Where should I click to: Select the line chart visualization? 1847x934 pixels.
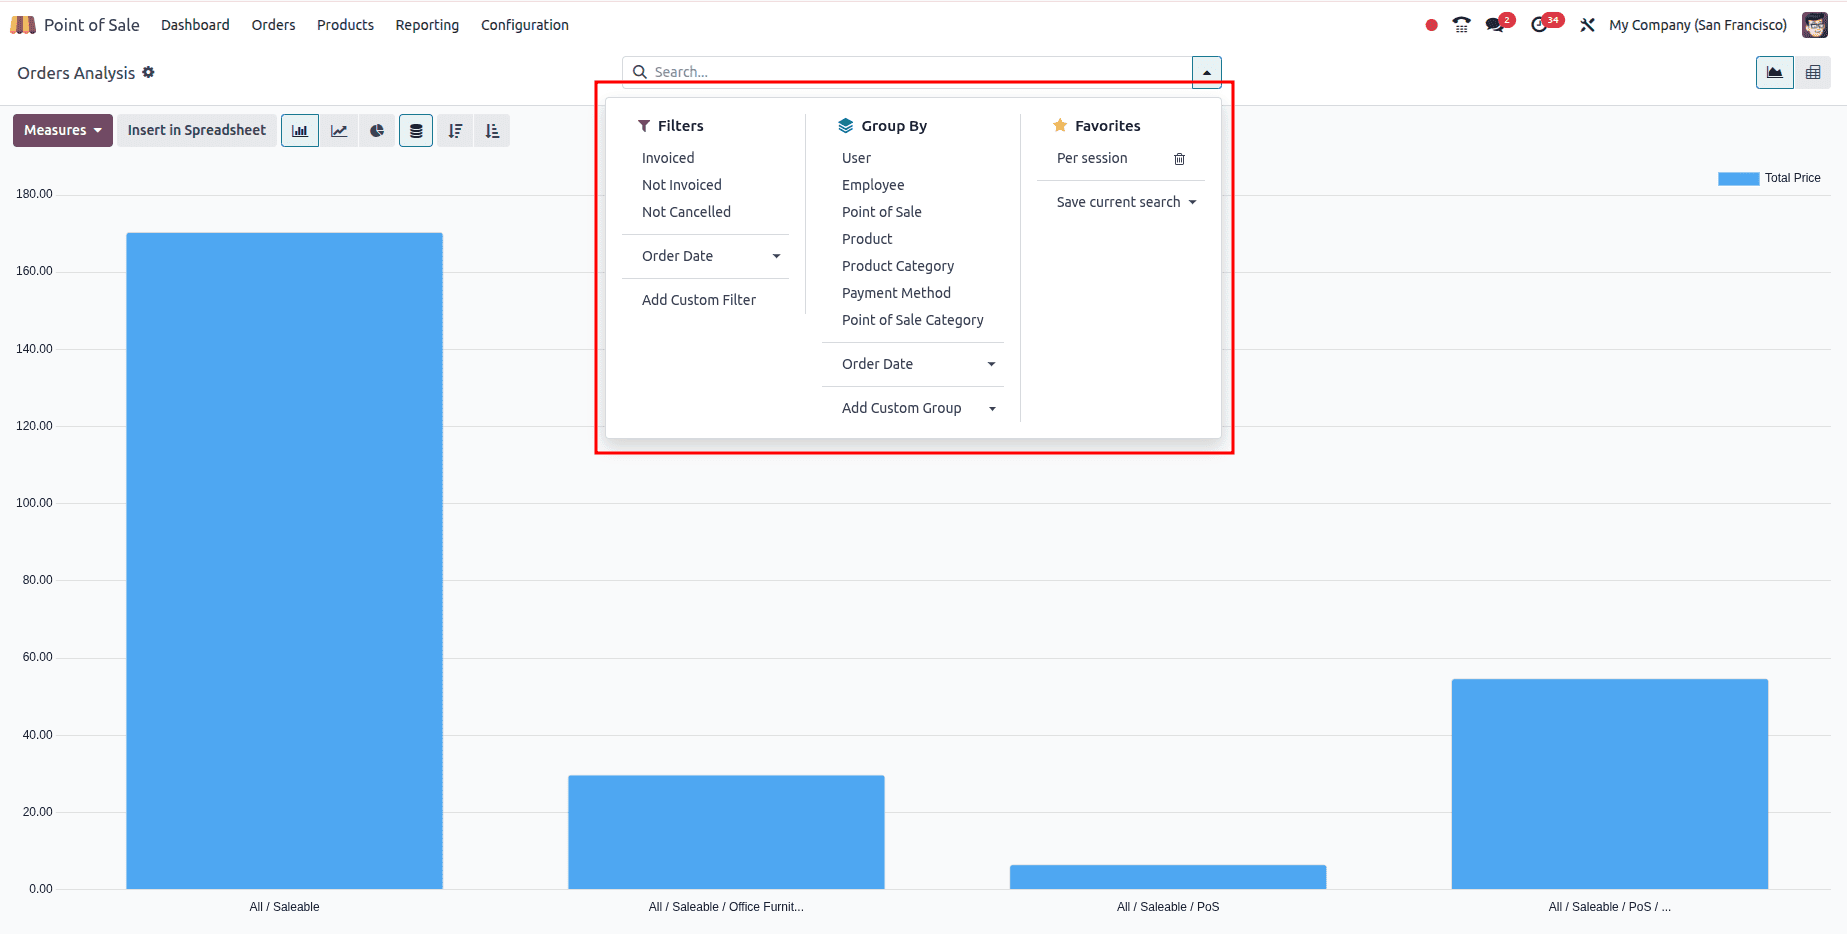(339, 130)
